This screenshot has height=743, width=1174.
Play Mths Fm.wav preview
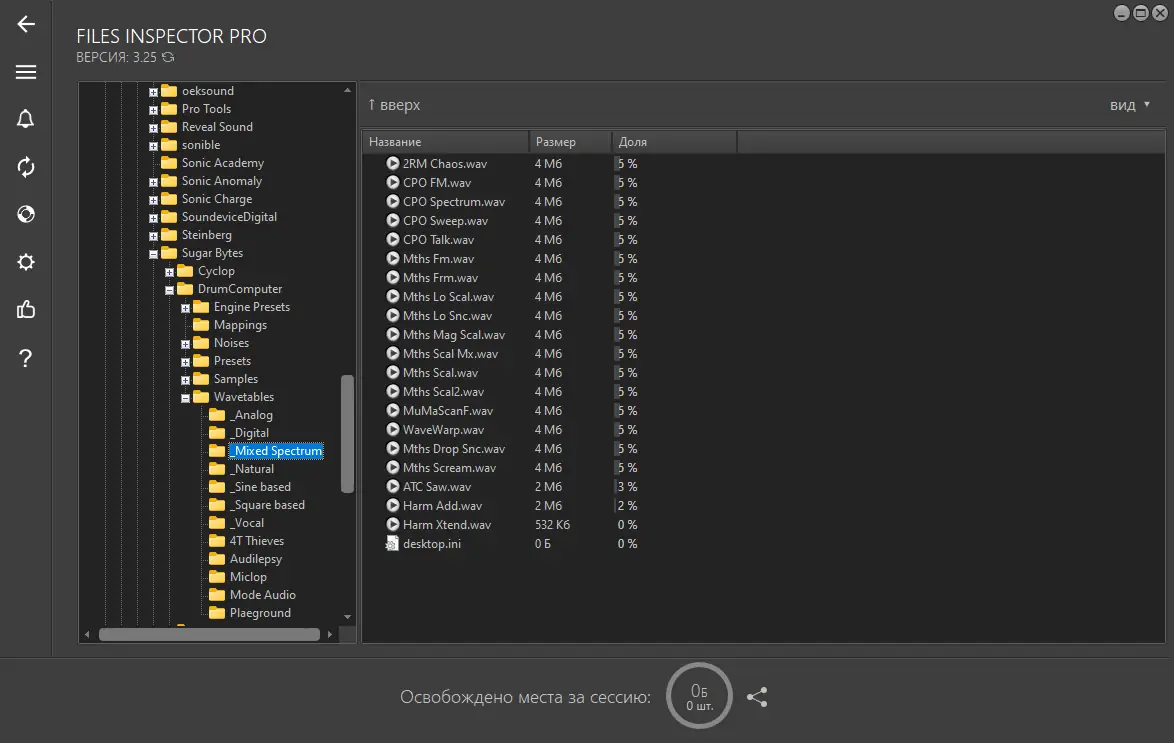(x=392, y=258)
